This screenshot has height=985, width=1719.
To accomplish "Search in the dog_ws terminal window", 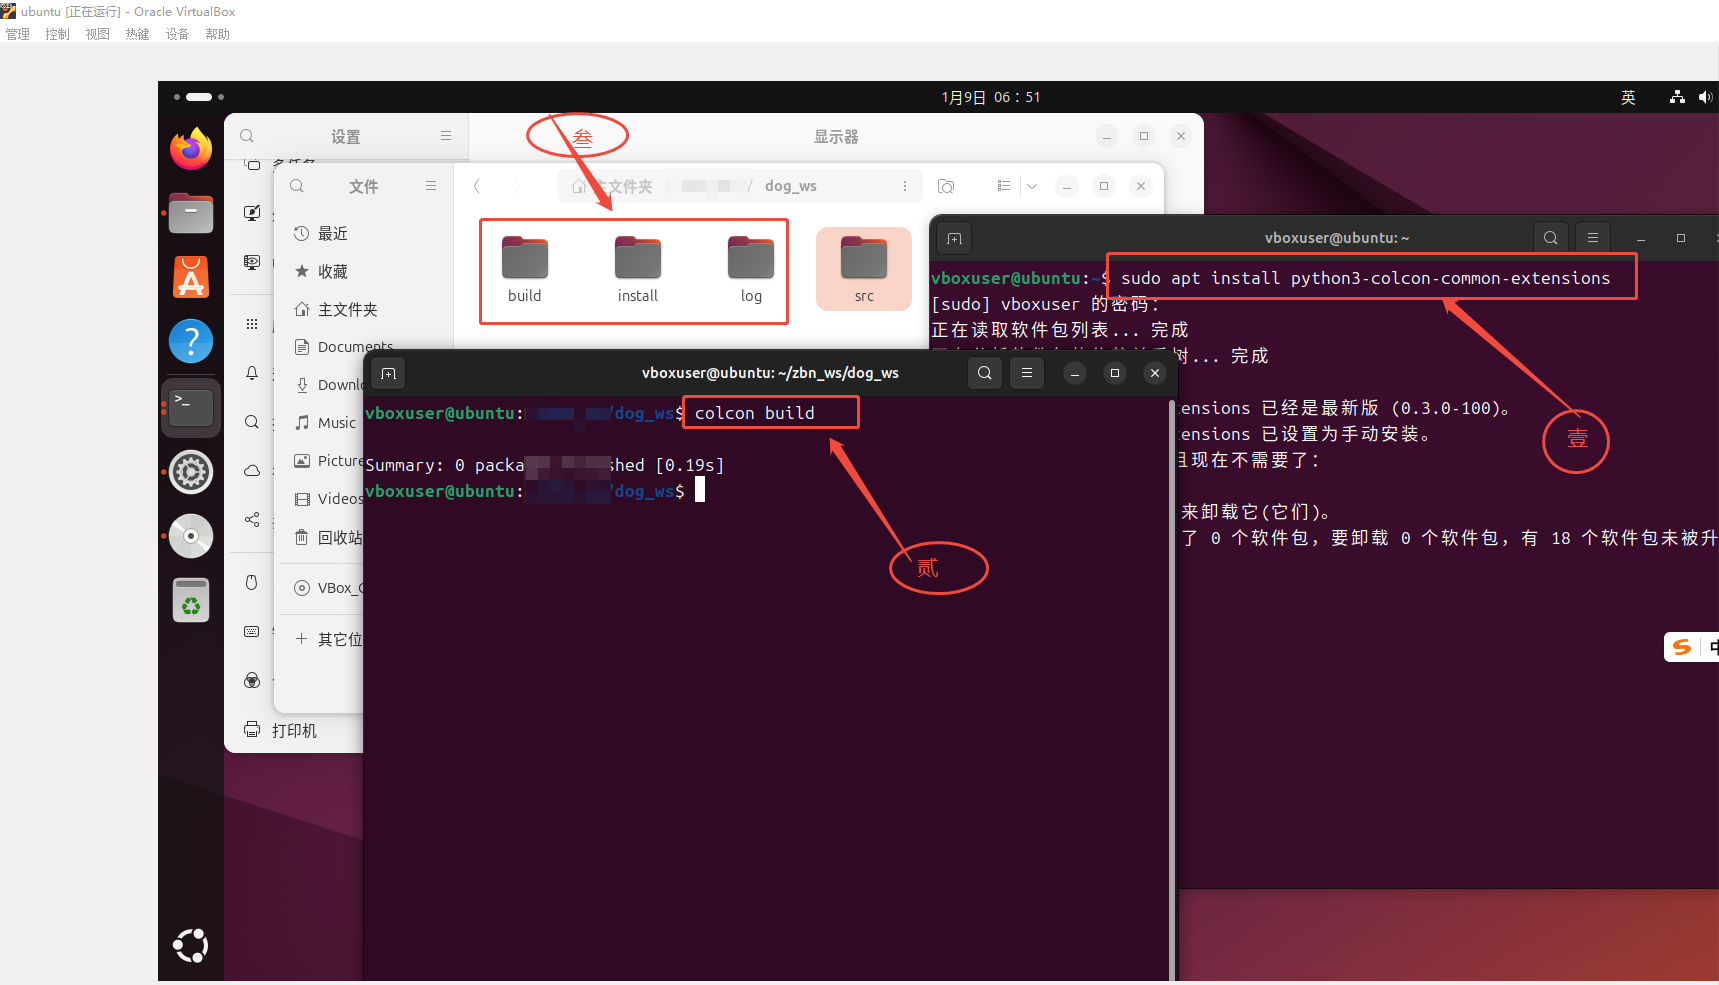I will (985, 373).
